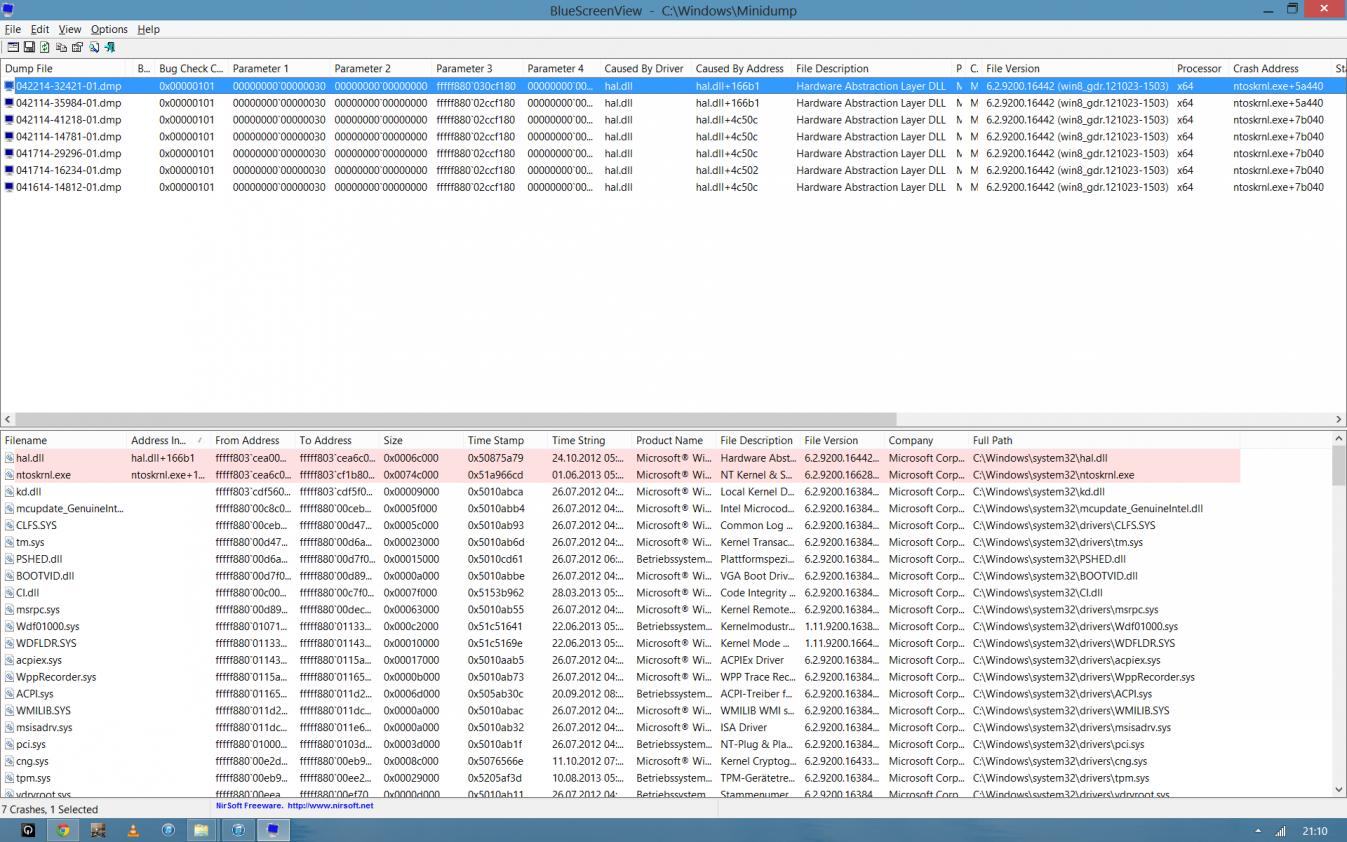This screenshot has width=1347, height=842.
Task: Open the Help menu
Action: [148, 29]
